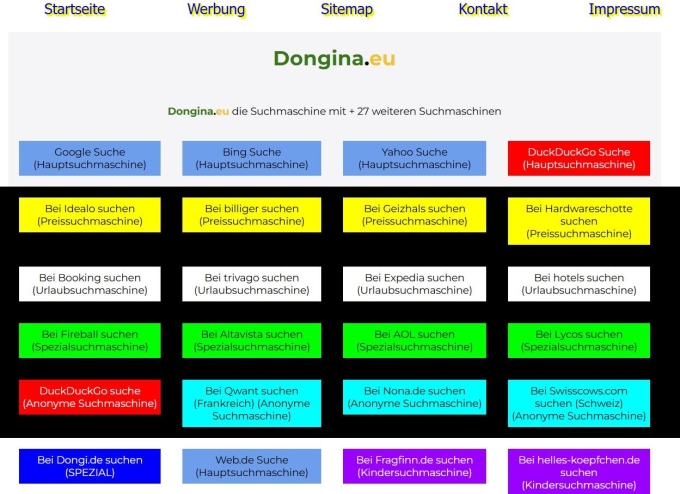The height and width of the screenshot is (494, 680).
Task: Select Bing Suche (Hauptsuchmaschine)
Action: point(252,158)
